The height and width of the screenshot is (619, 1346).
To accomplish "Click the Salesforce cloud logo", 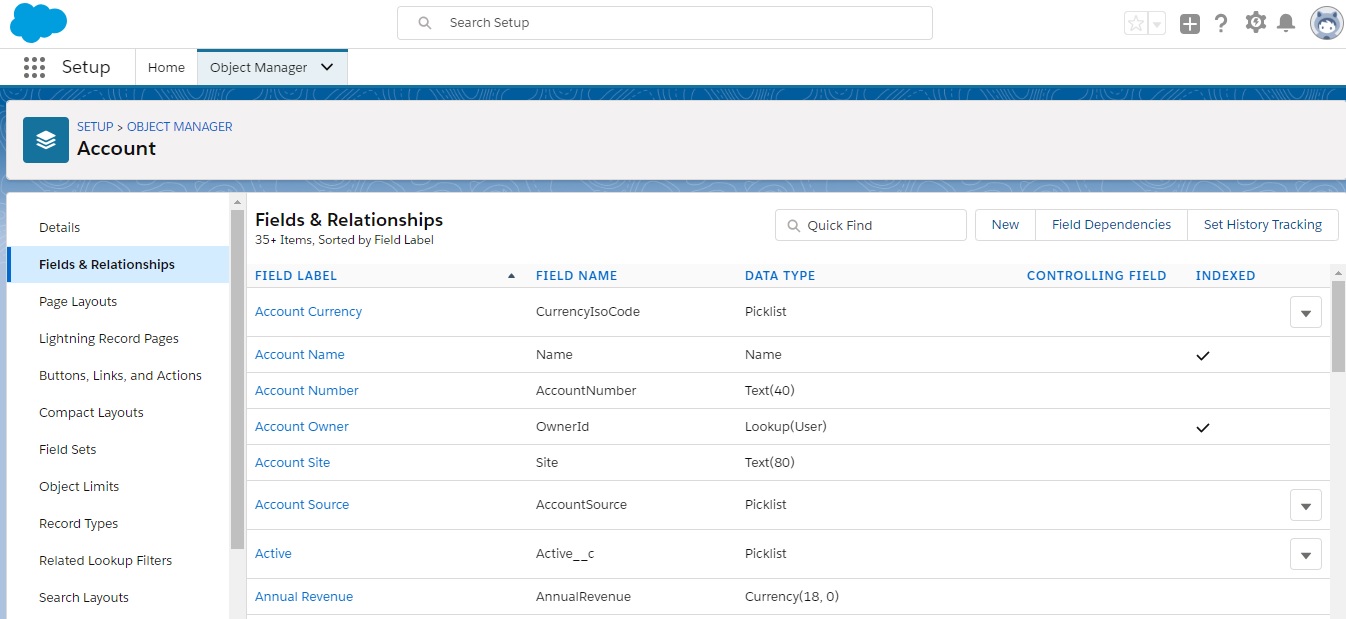I will click(38, 22).
